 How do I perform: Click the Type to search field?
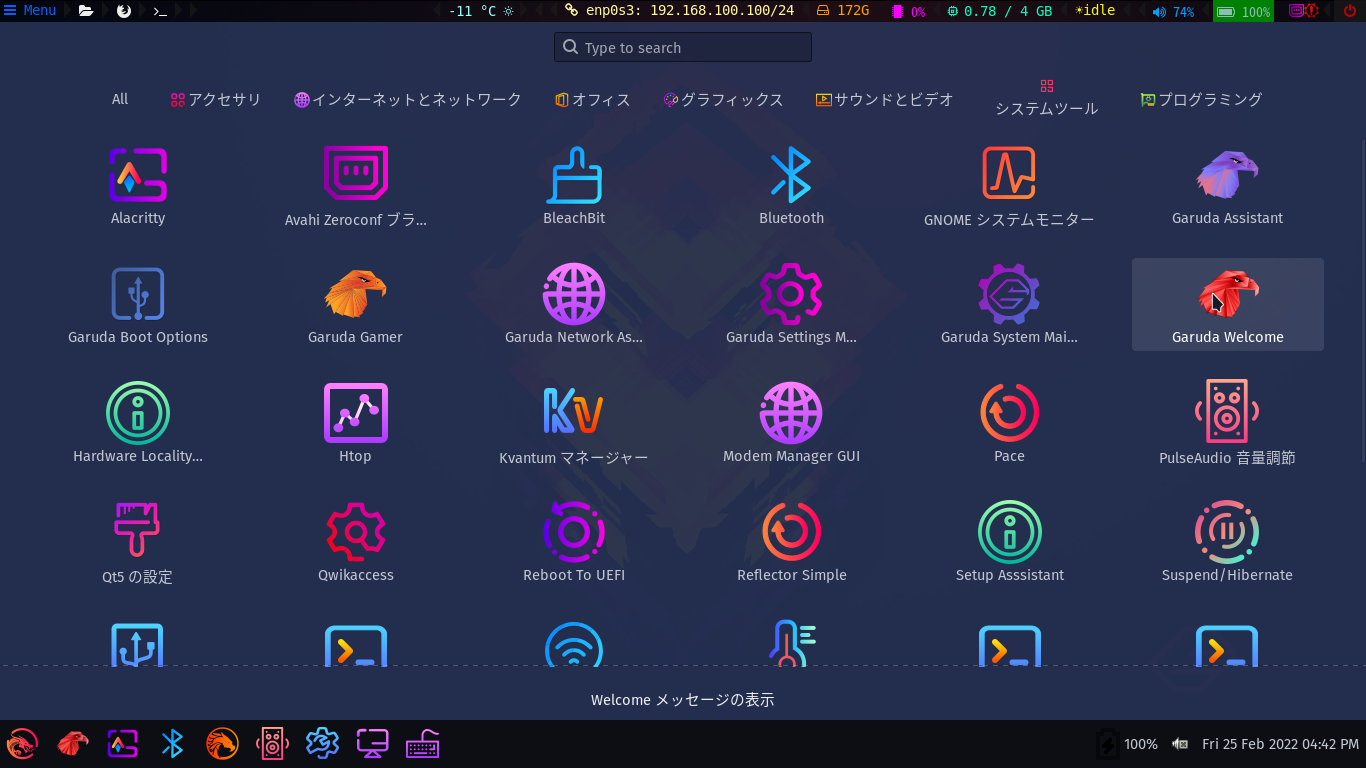coord(683,47)
